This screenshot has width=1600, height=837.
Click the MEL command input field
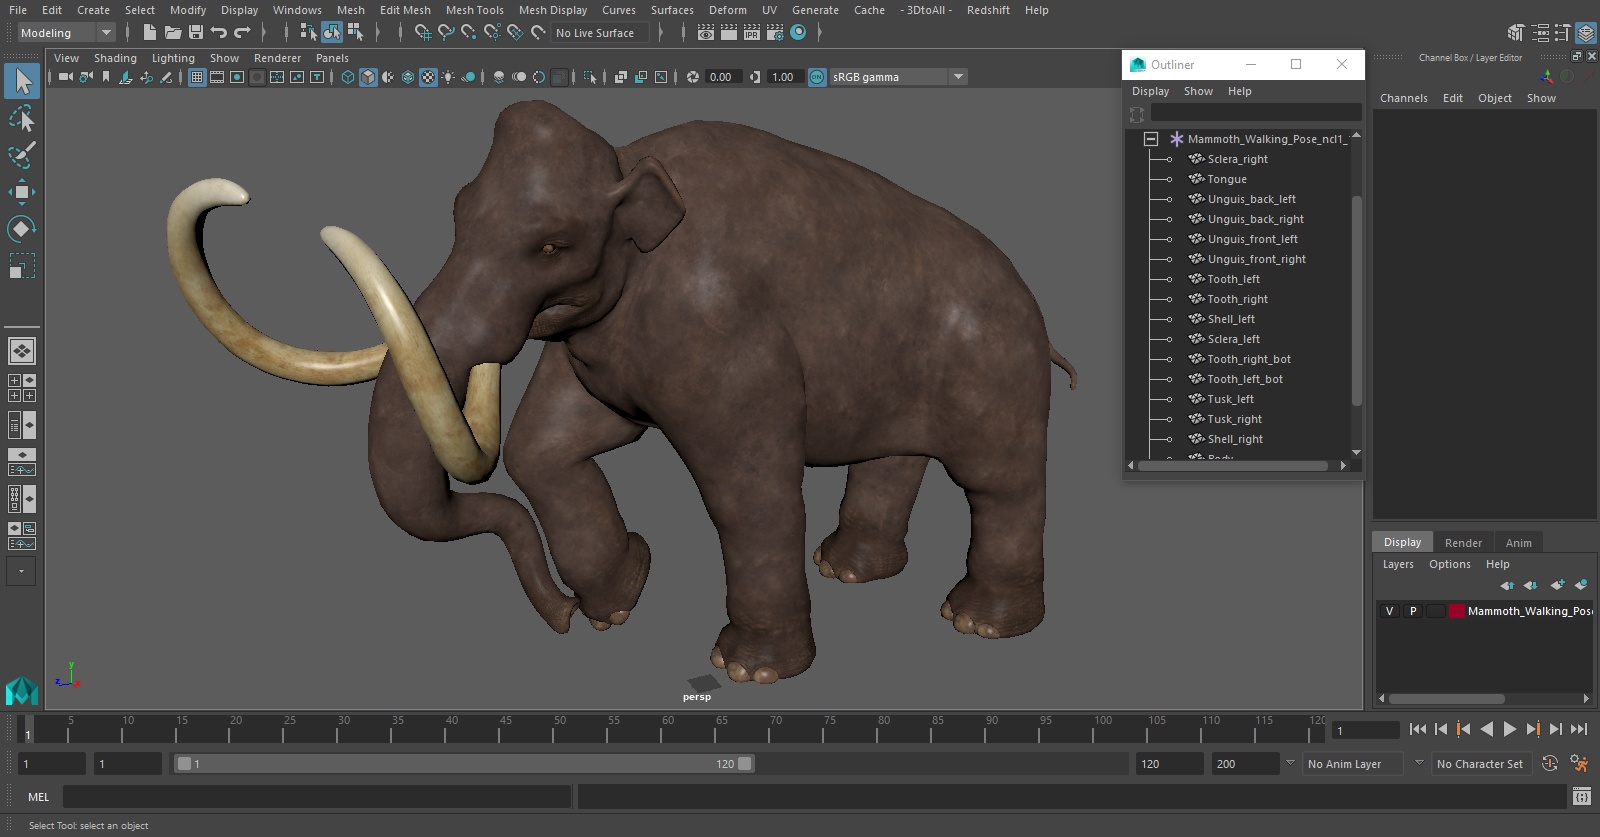[316, 797]
